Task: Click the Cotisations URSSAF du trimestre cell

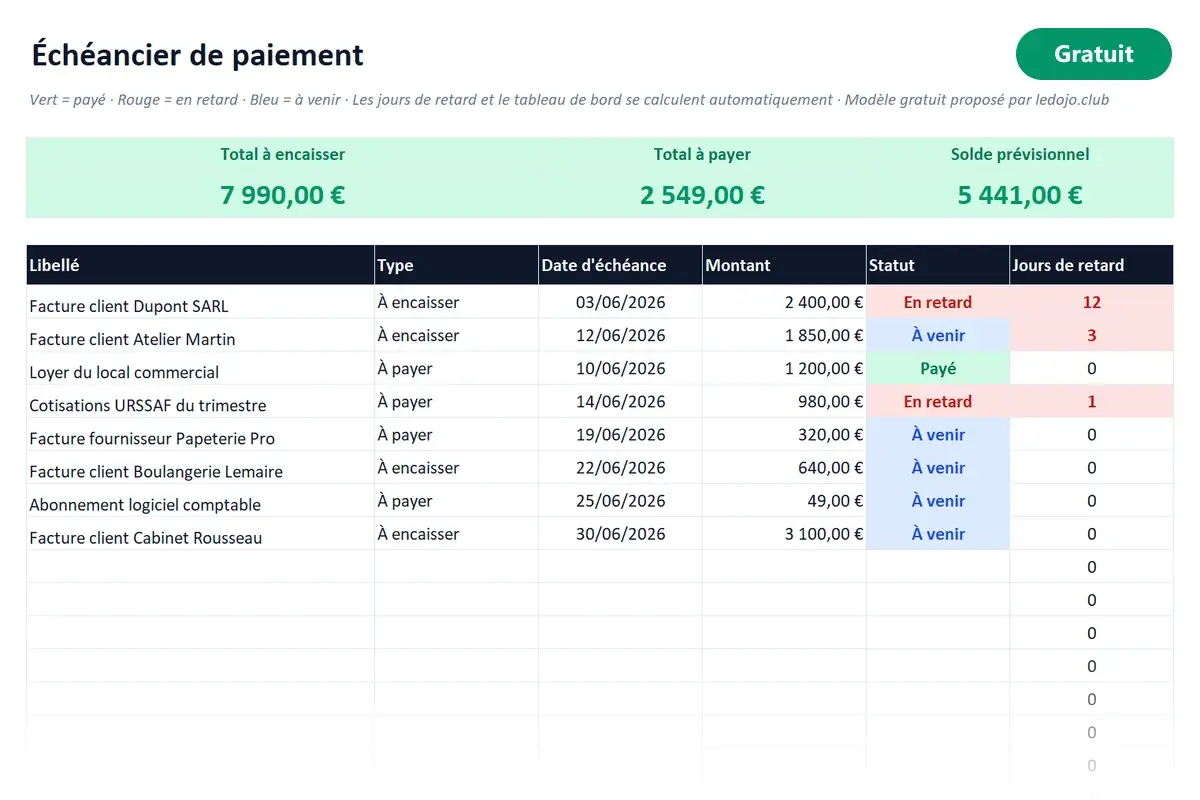Action: point(200,401)
